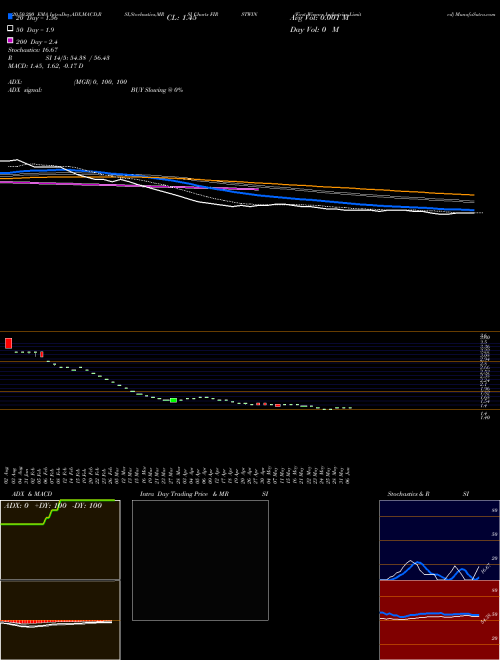Screen dimensions: 500x660
Task: Click the large red candlestick at chart start
Action: (8, 343)
